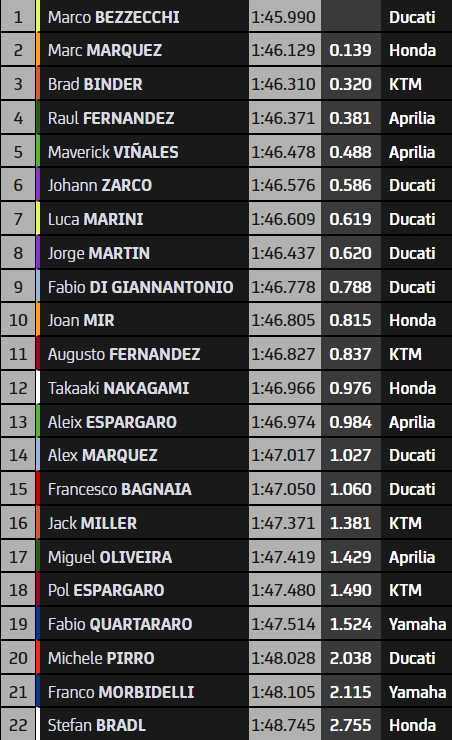Viewport: 452px width, 740px height.
Task: Select position number 4 cell
Action: coord(18,118)
